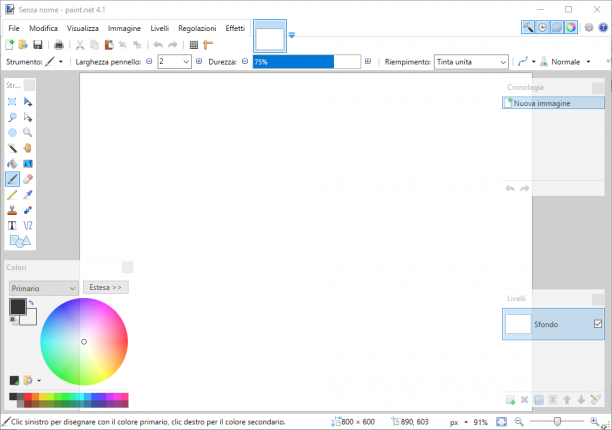The image size is (612, 430).
Task: Toggle rulers display
Action: (208, 44)
